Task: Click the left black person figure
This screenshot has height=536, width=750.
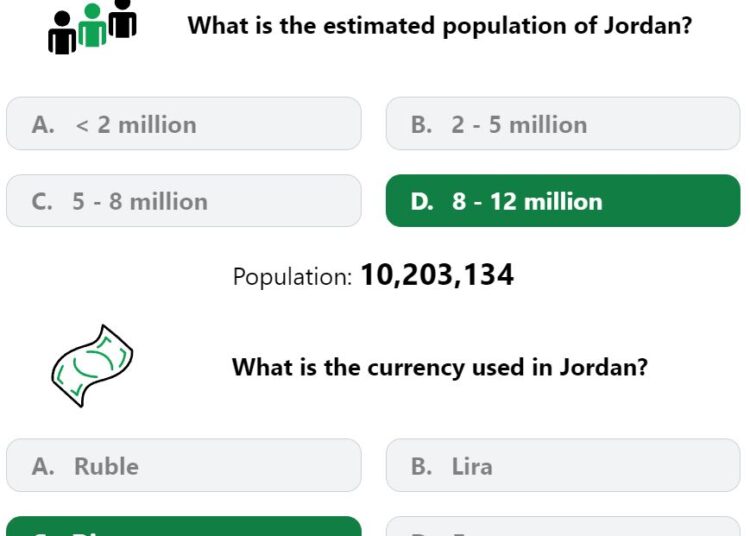Action: point(62,33)
